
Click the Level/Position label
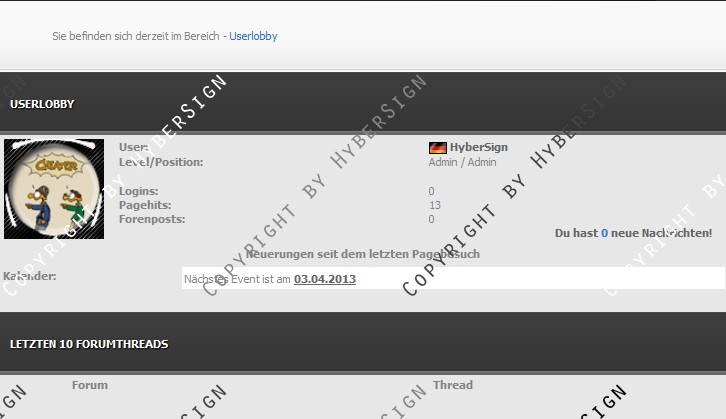pos(160,162)
